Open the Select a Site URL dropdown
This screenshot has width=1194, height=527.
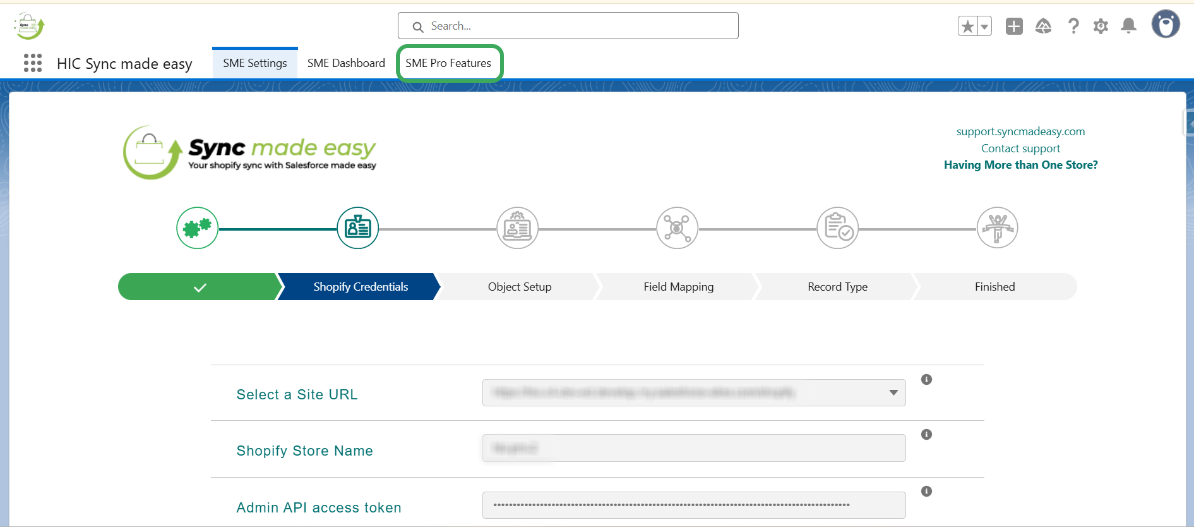click(x=694, y=393)
